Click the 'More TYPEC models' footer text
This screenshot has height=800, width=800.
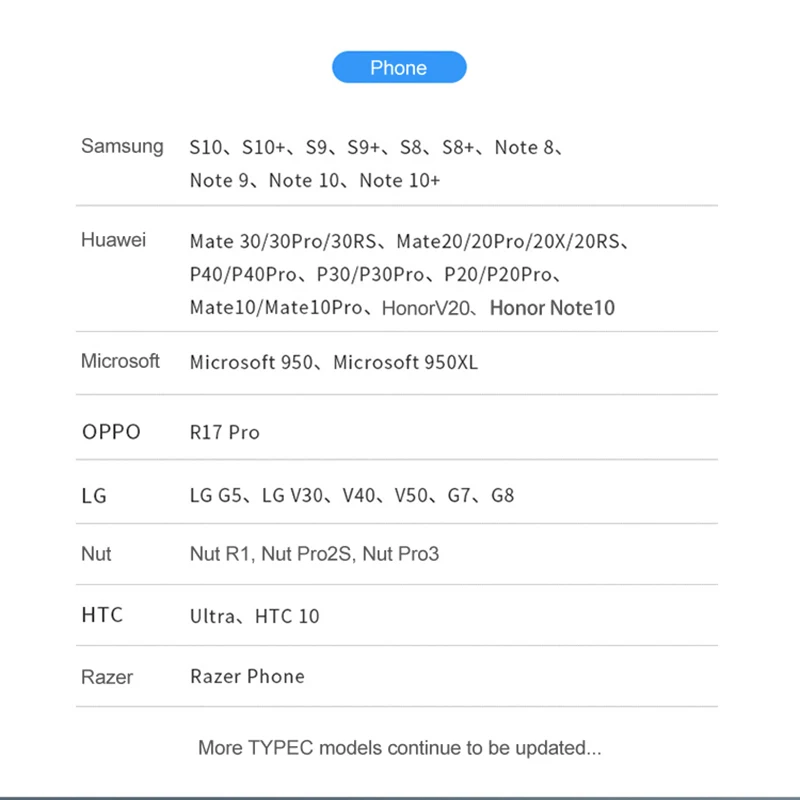tap(399, 747)
